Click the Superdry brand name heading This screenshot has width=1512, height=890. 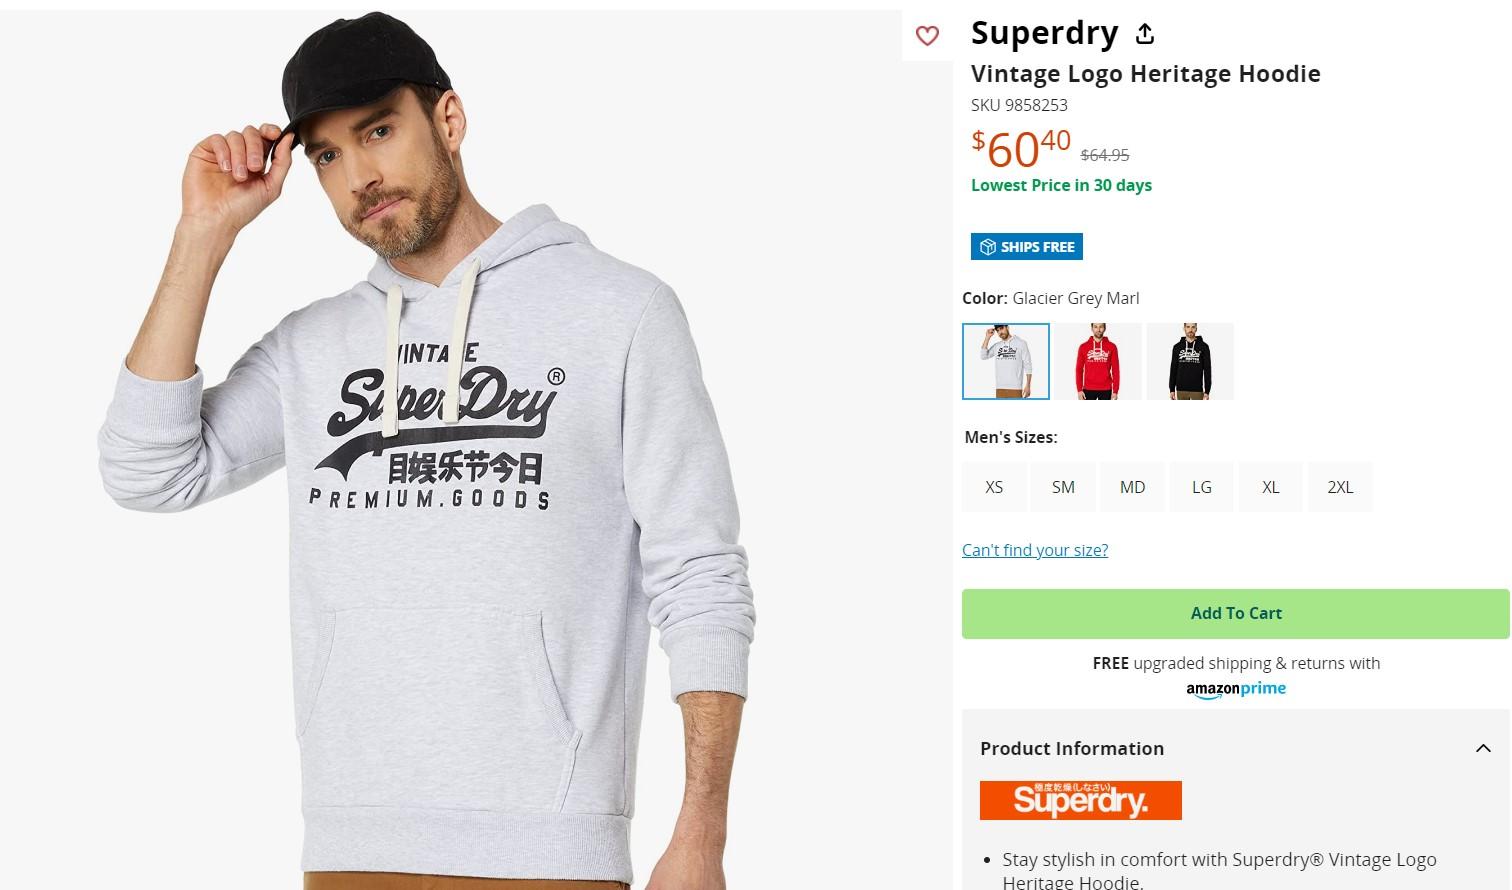click(1044, 33)
